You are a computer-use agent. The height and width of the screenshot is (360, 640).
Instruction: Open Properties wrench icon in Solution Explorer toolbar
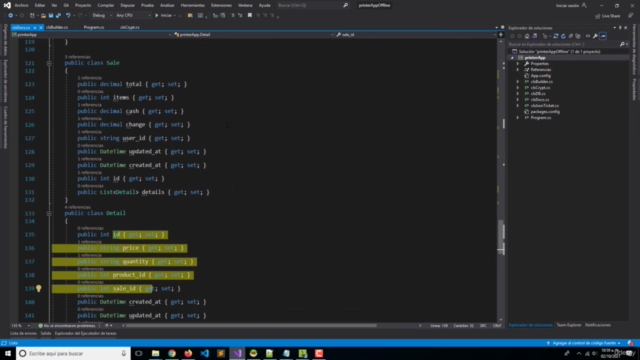click(x=596, y=36)
